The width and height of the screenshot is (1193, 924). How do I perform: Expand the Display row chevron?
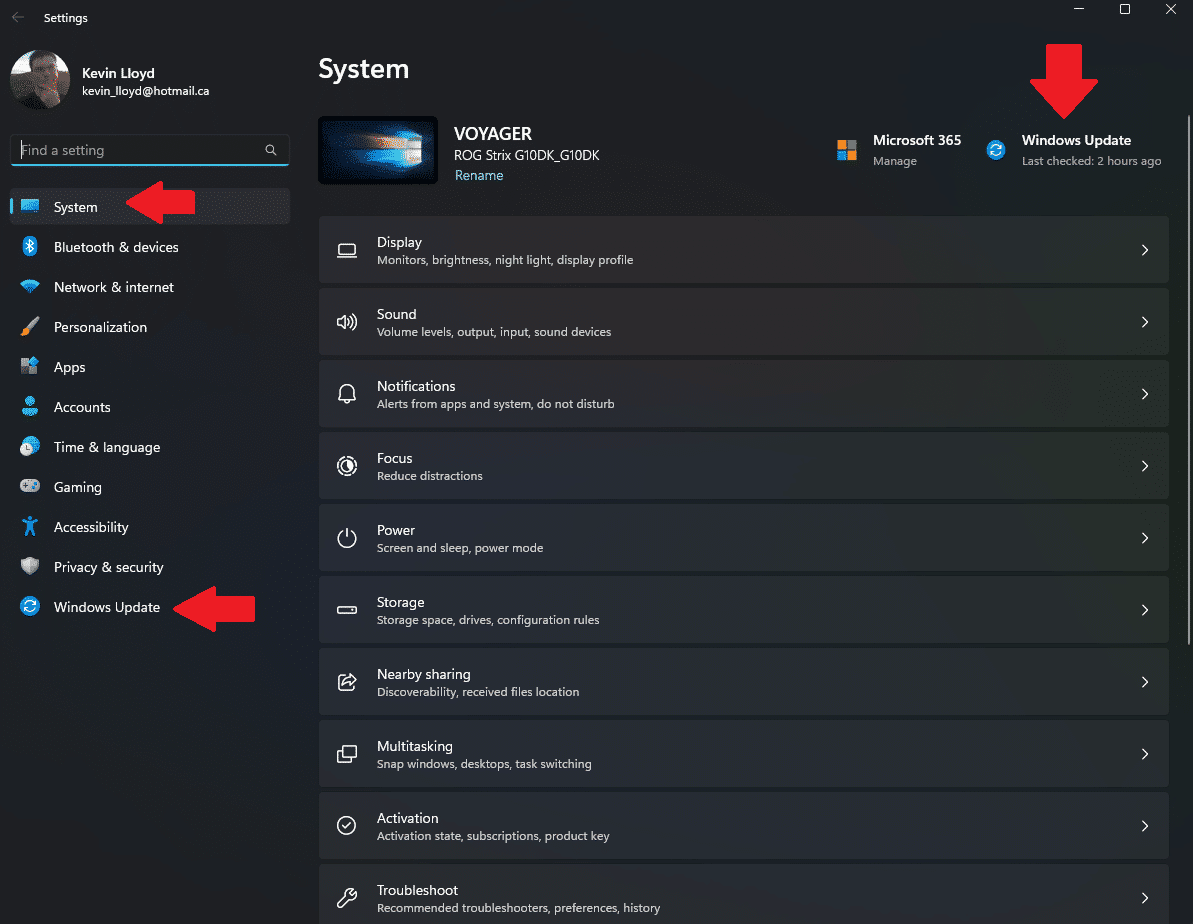point(1145,250)
